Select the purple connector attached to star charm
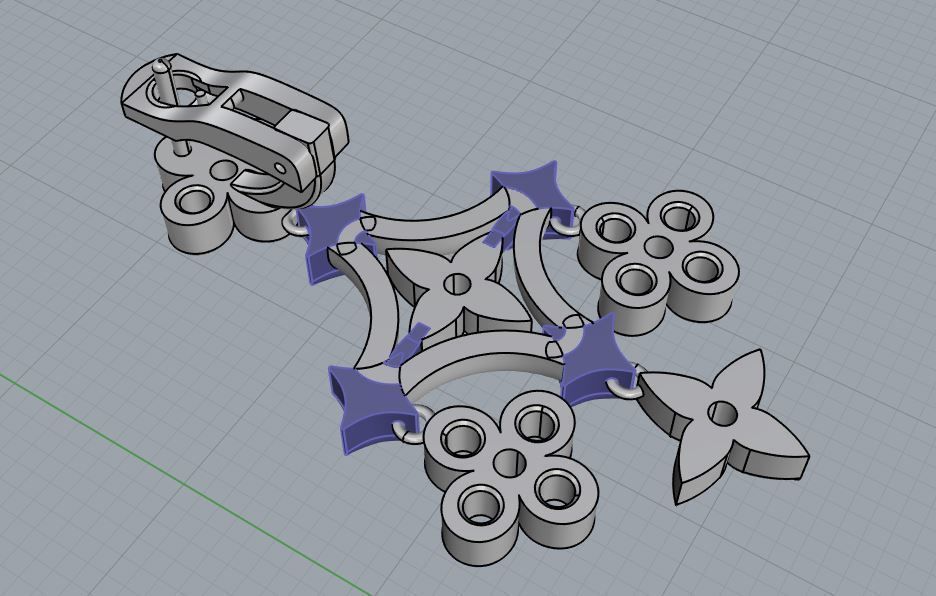The height and width of the screenshot is (596, 936). coord(598,360)
